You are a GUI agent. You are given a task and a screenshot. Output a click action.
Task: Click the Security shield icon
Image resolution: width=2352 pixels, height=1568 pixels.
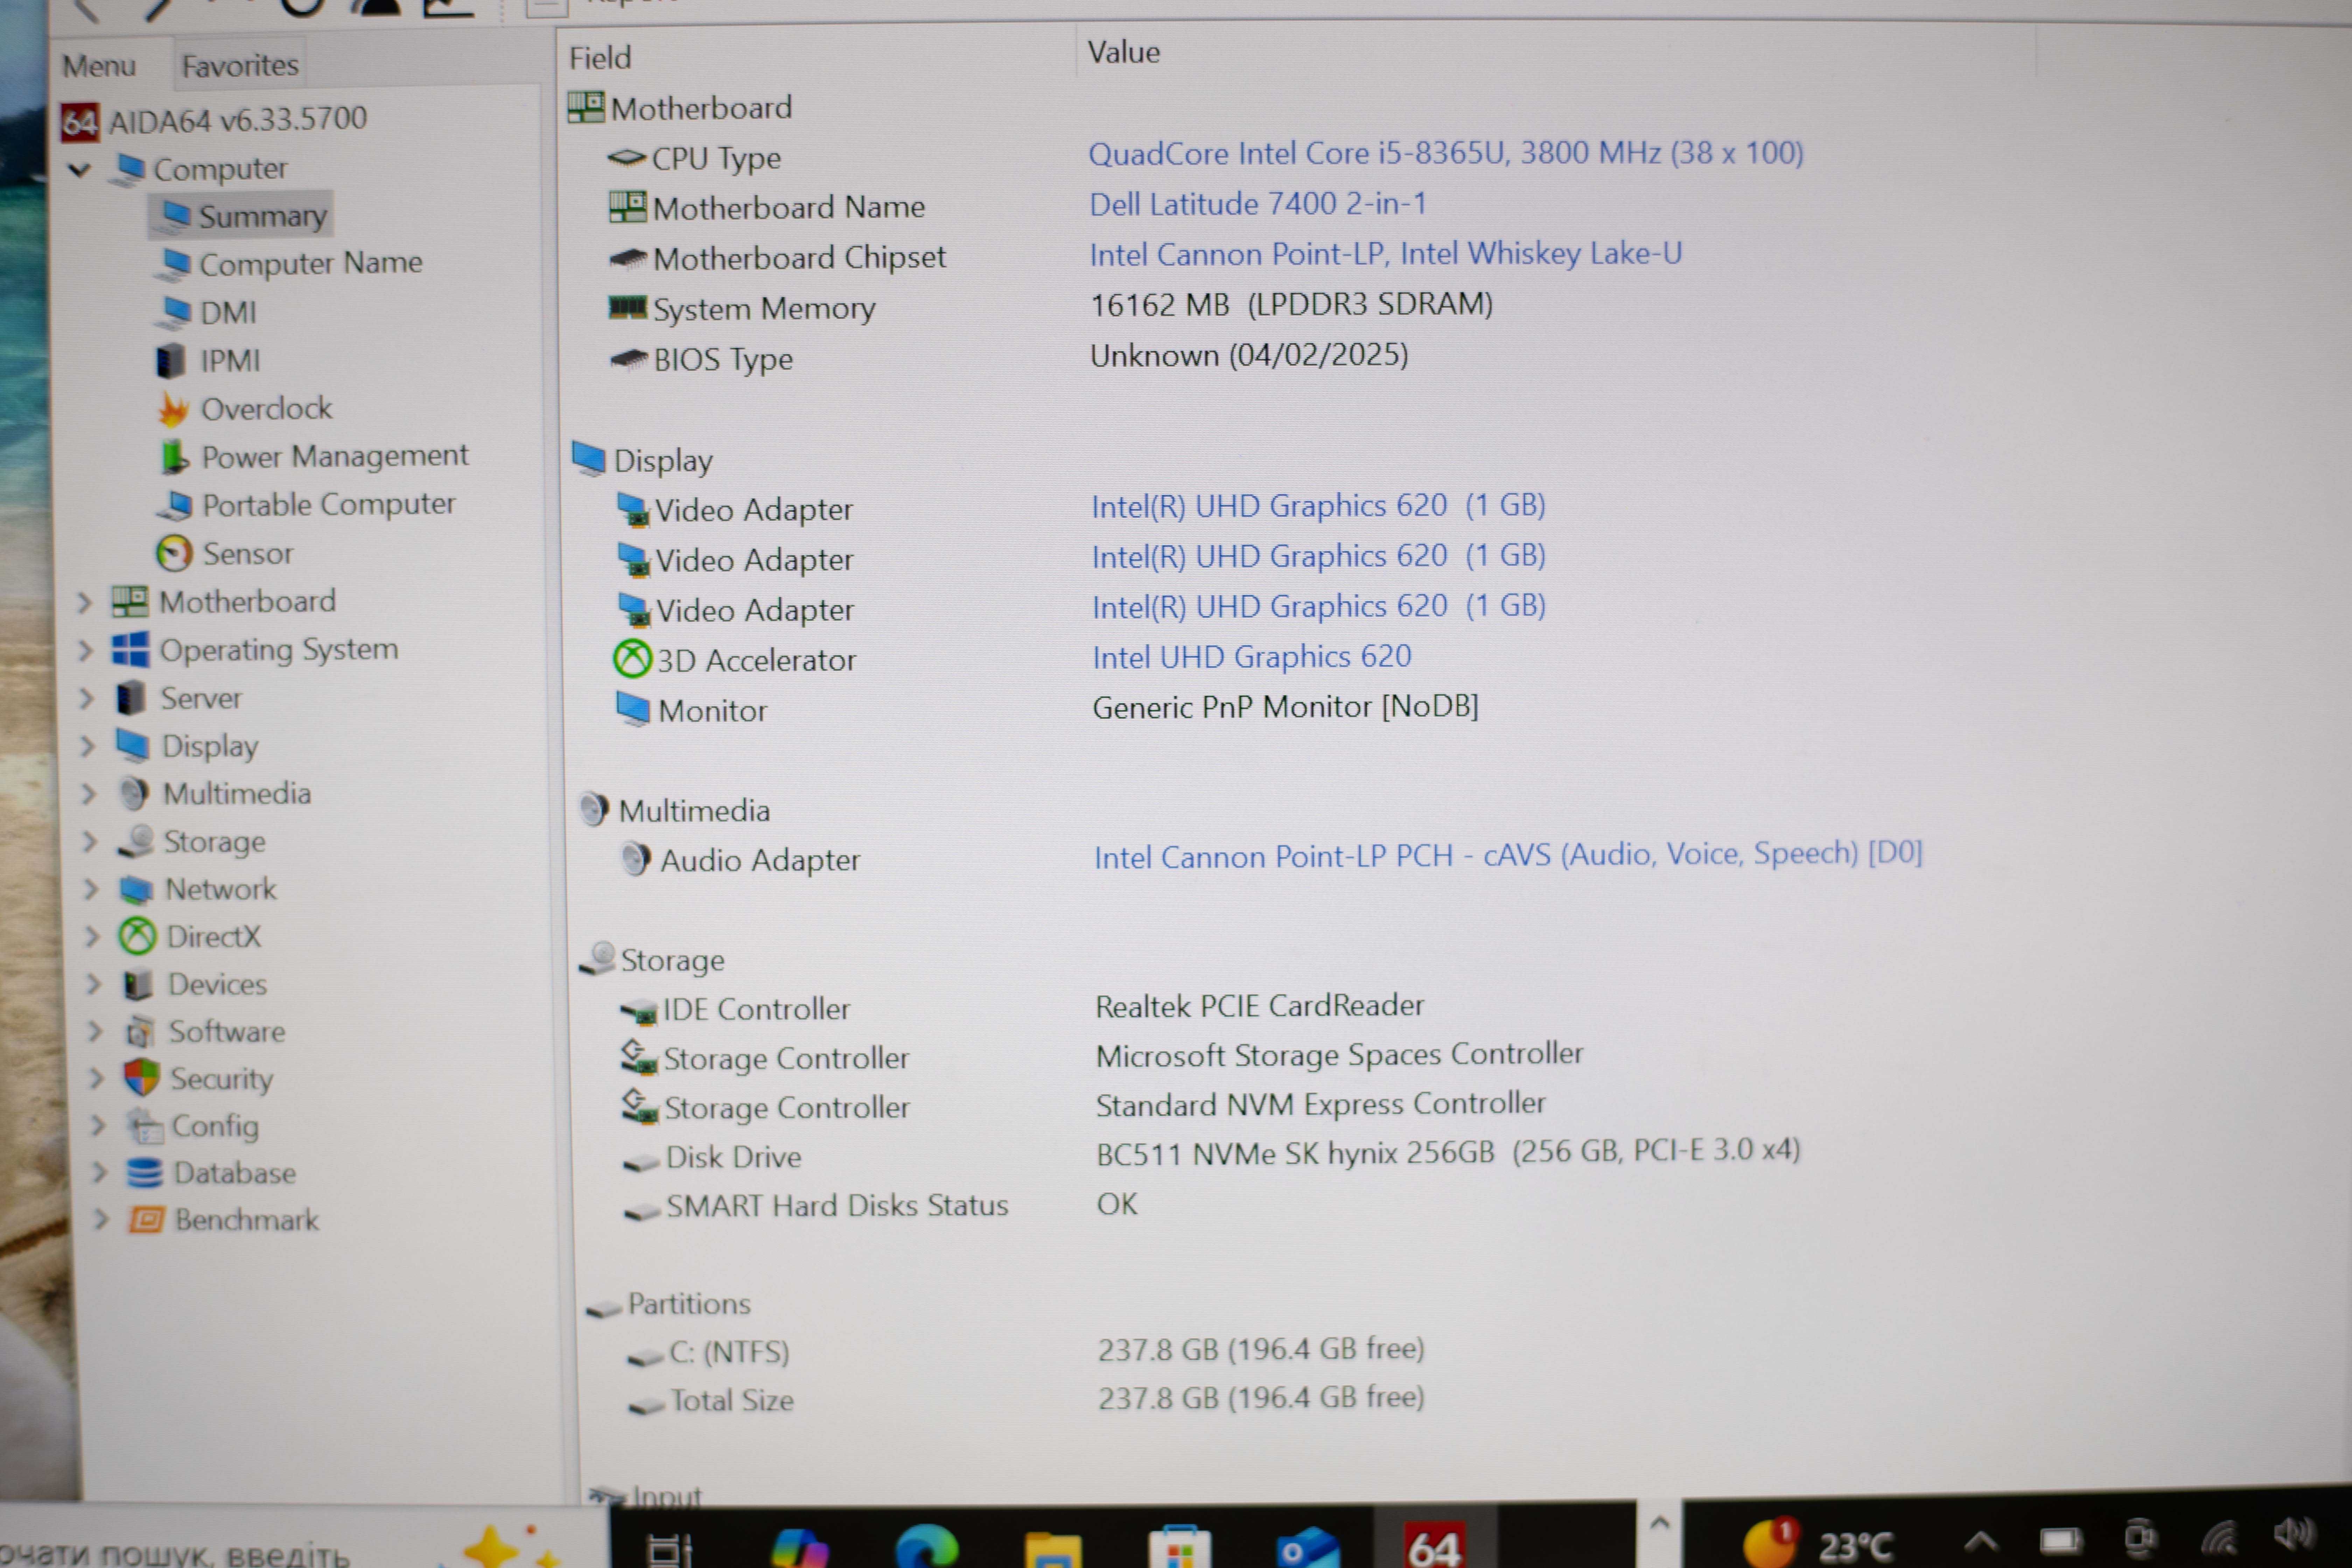click(142, 1078)
